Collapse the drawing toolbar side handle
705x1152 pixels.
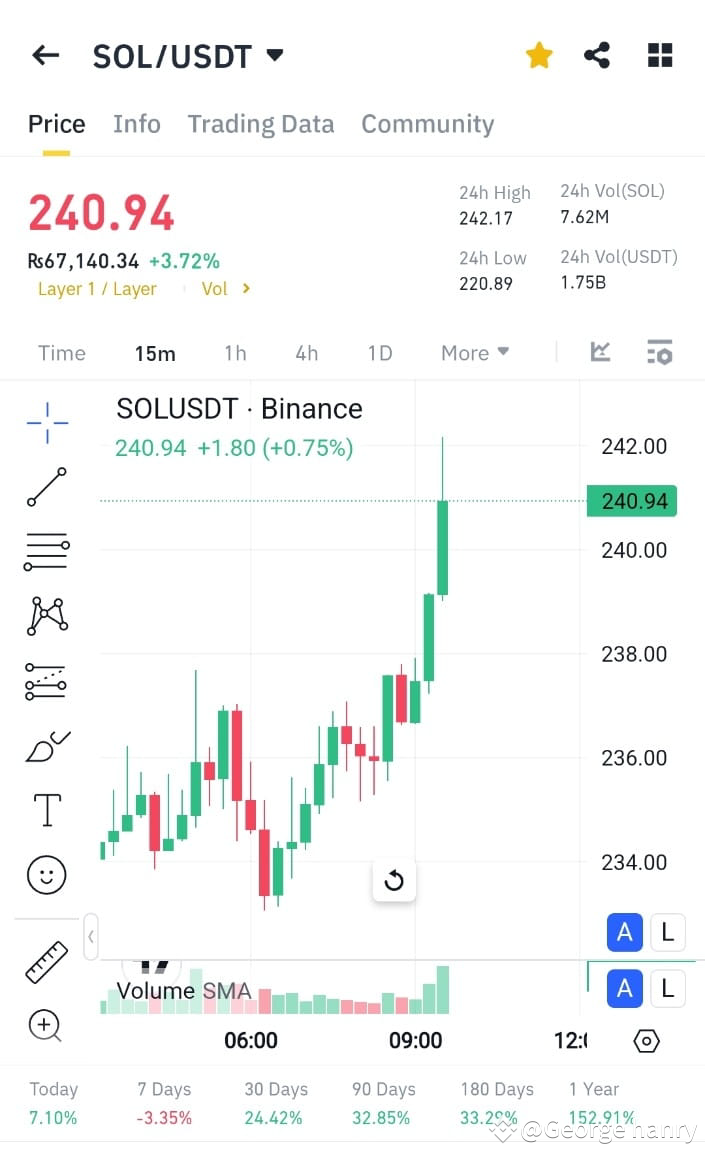pyautogui.click(x=91, y=937)
